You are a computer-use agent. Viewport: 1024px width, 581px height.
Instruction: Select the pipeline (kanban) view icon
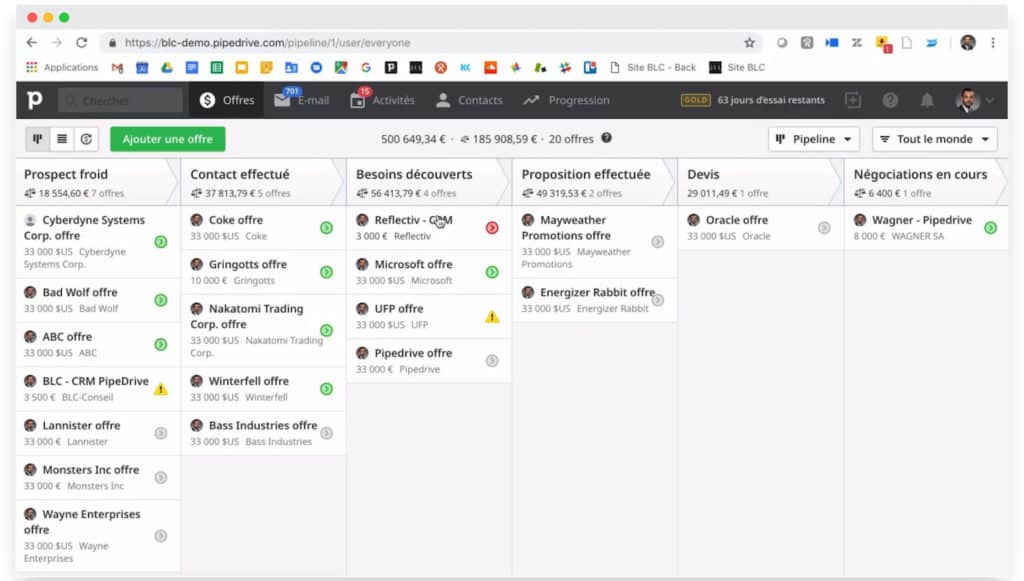37,139
